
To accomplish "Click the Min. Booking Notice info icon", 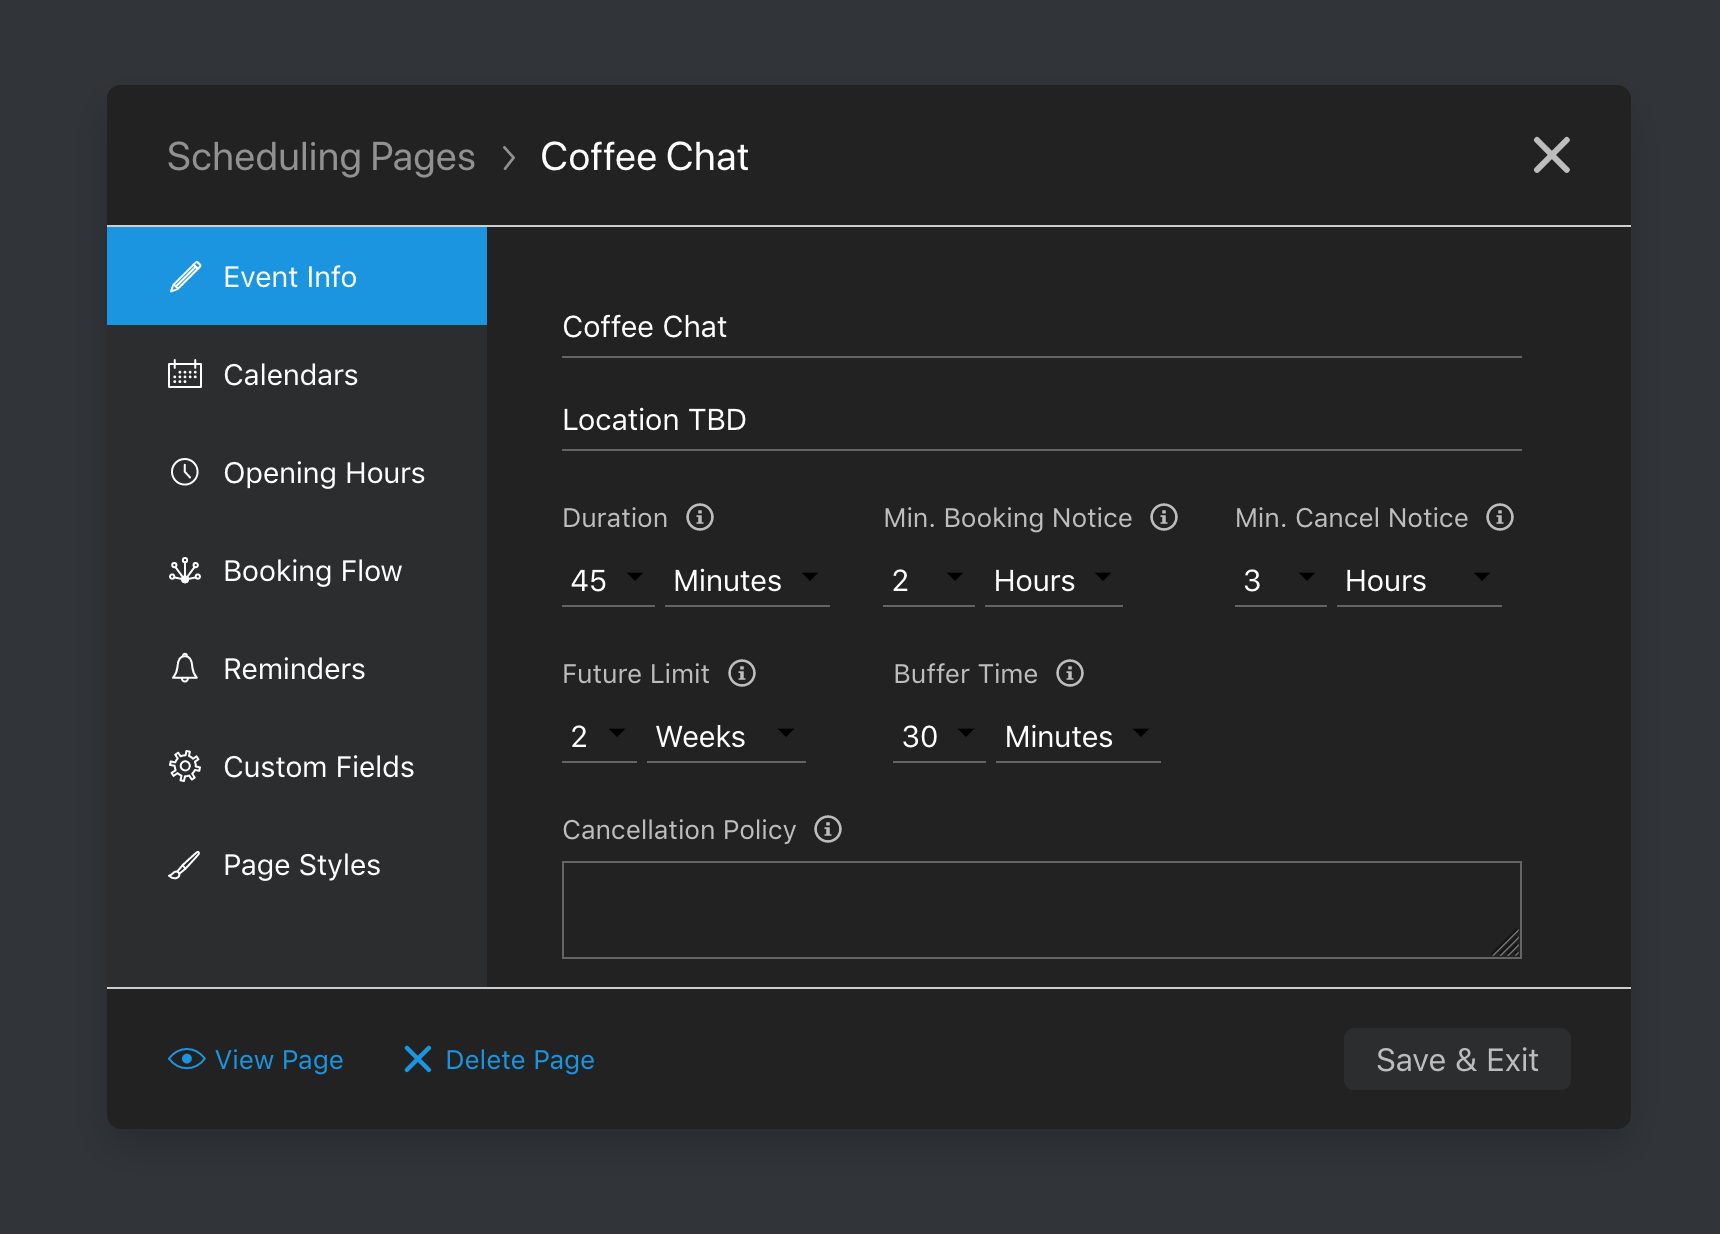I will 1164,517.
